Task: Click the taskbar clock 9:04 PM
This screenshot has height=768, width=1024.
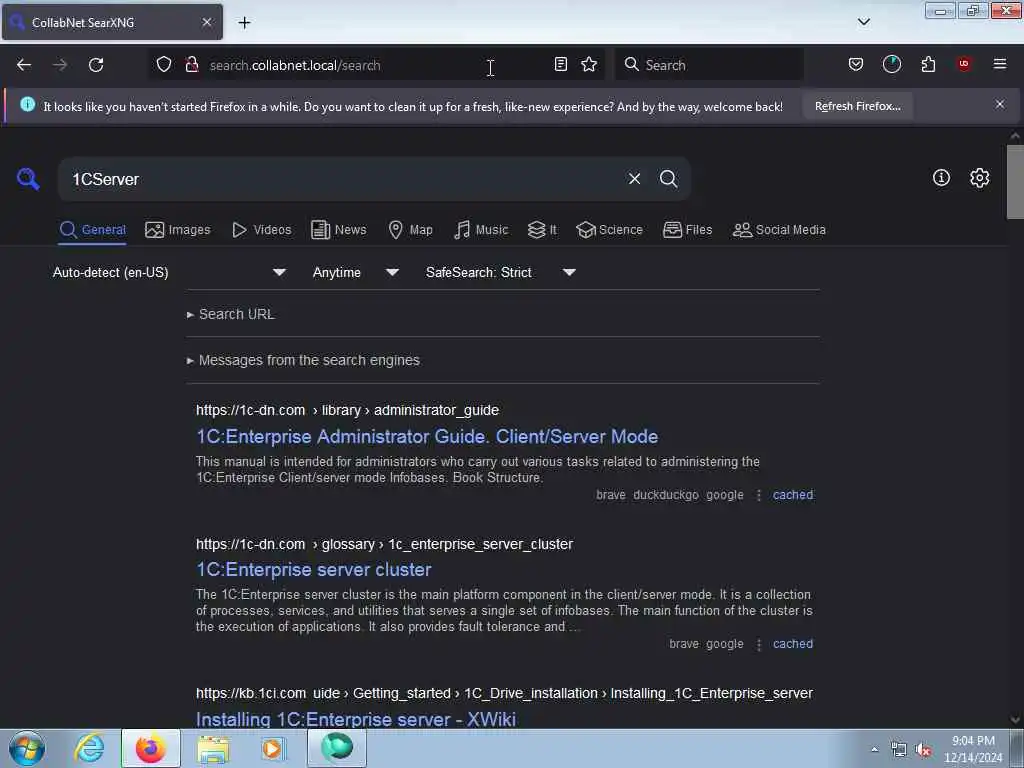Action: tap(973, 741)
